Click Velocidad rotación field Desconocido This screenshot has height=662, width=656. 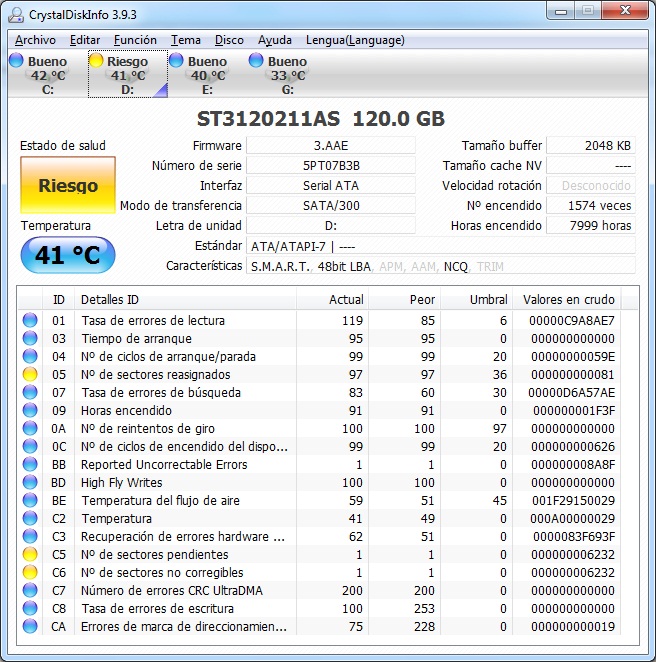(x=591, y=185)
